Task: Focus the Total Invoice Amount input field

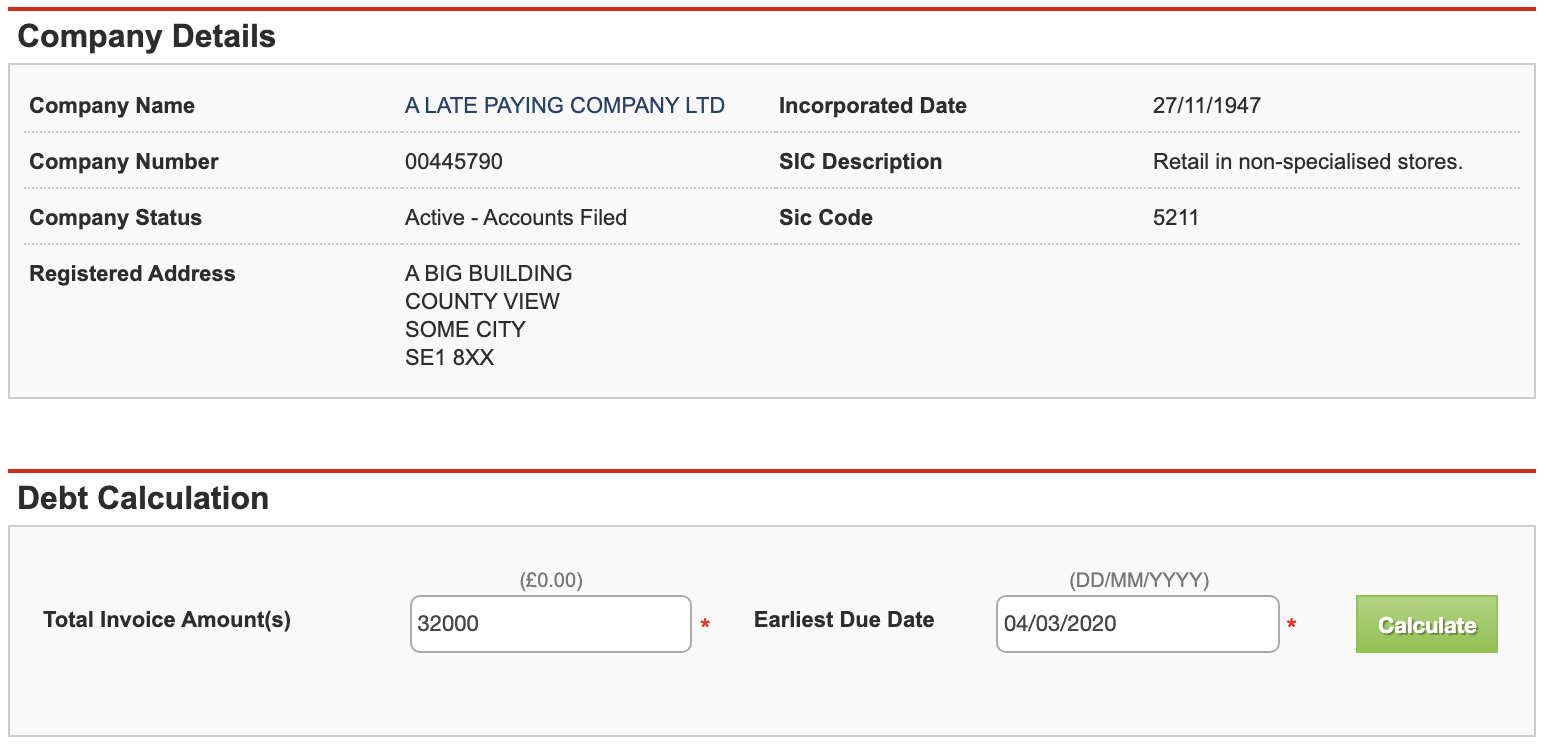Action: [x=550, y=624]
